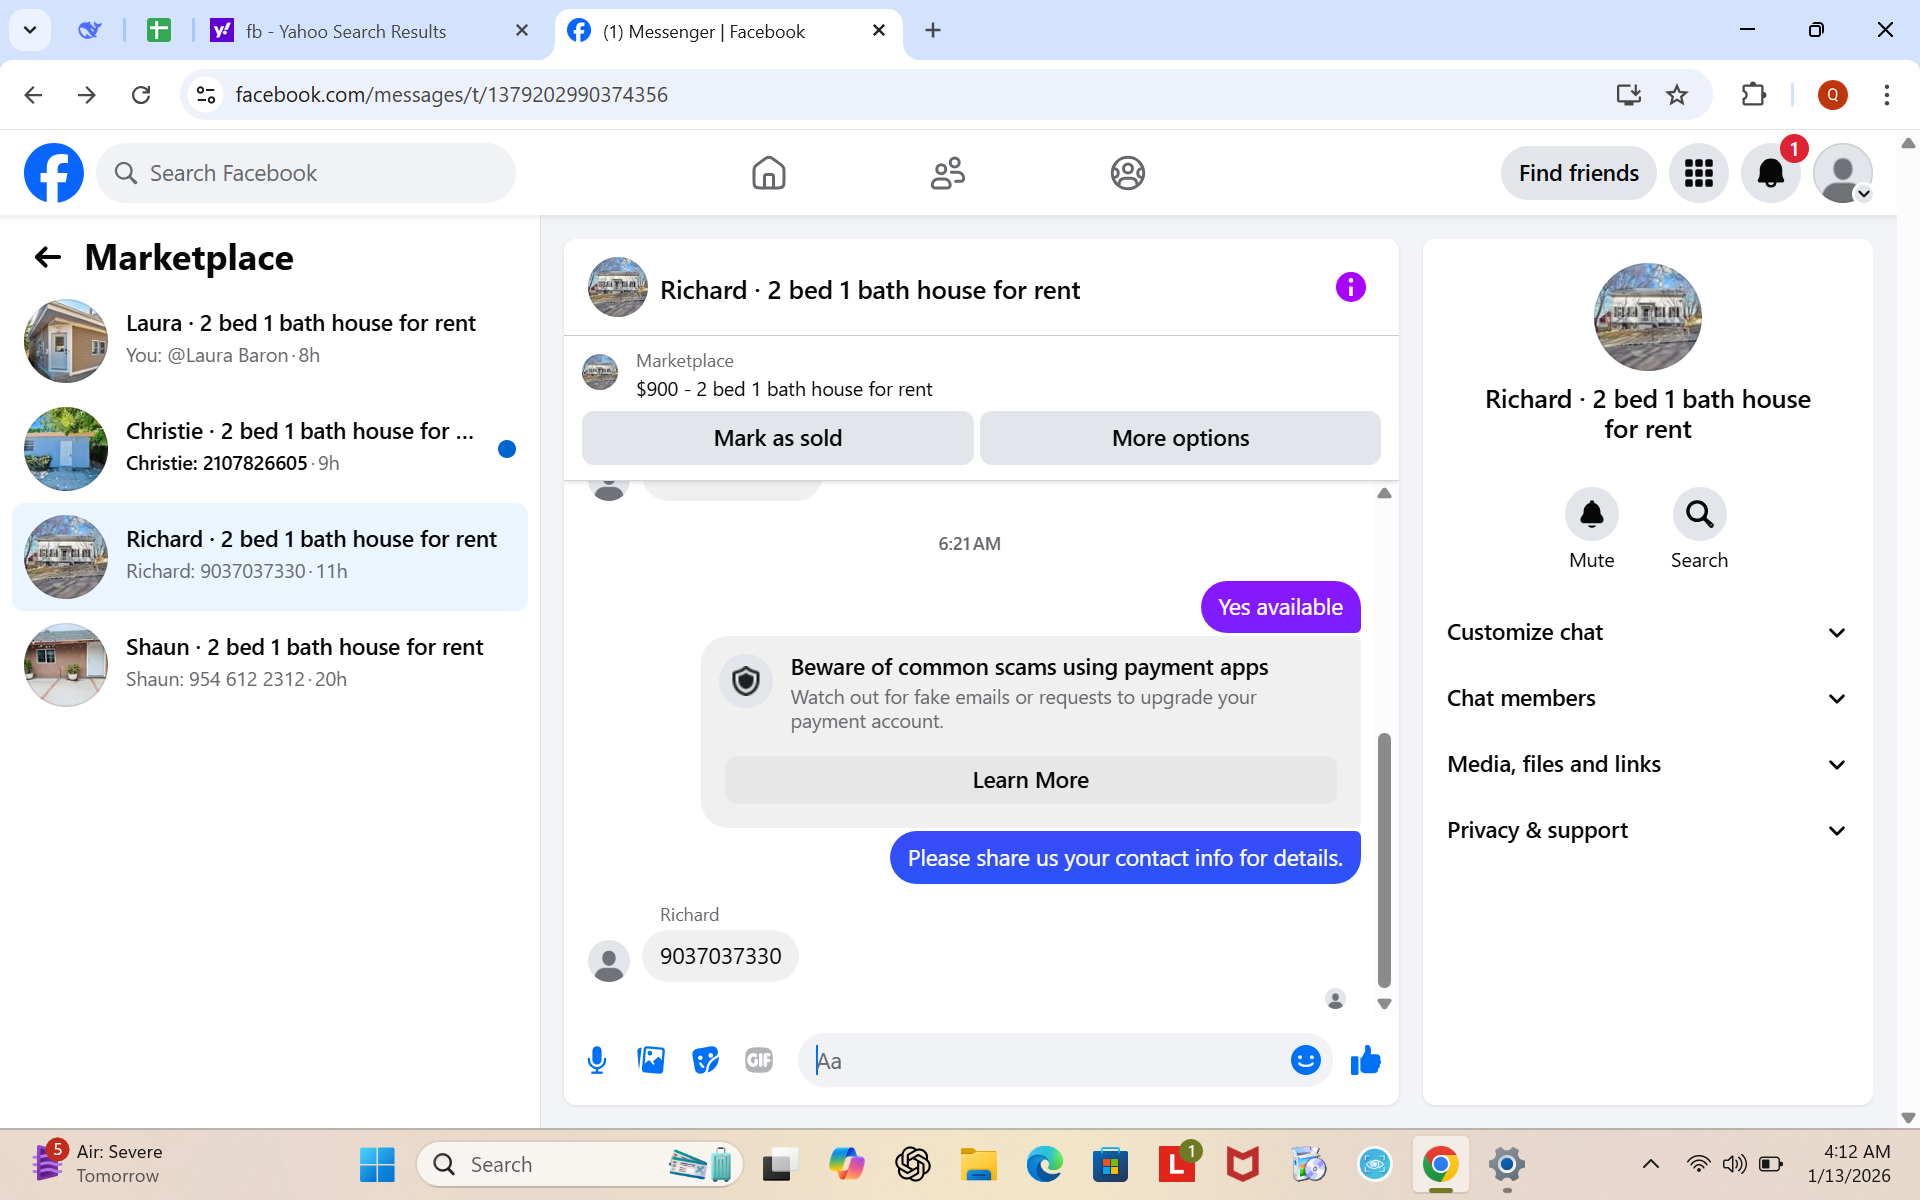Open the Facebook notifications bell

click(x=1770, y=173)
